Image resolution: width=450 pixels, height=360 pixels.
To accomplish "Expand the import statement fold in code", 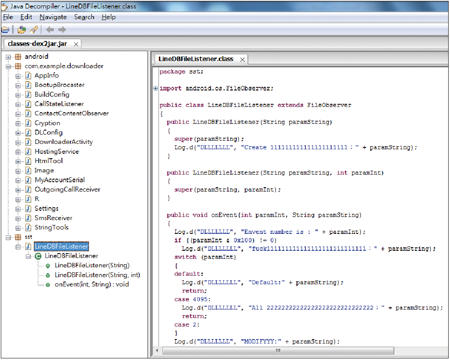I will (156, 88).
